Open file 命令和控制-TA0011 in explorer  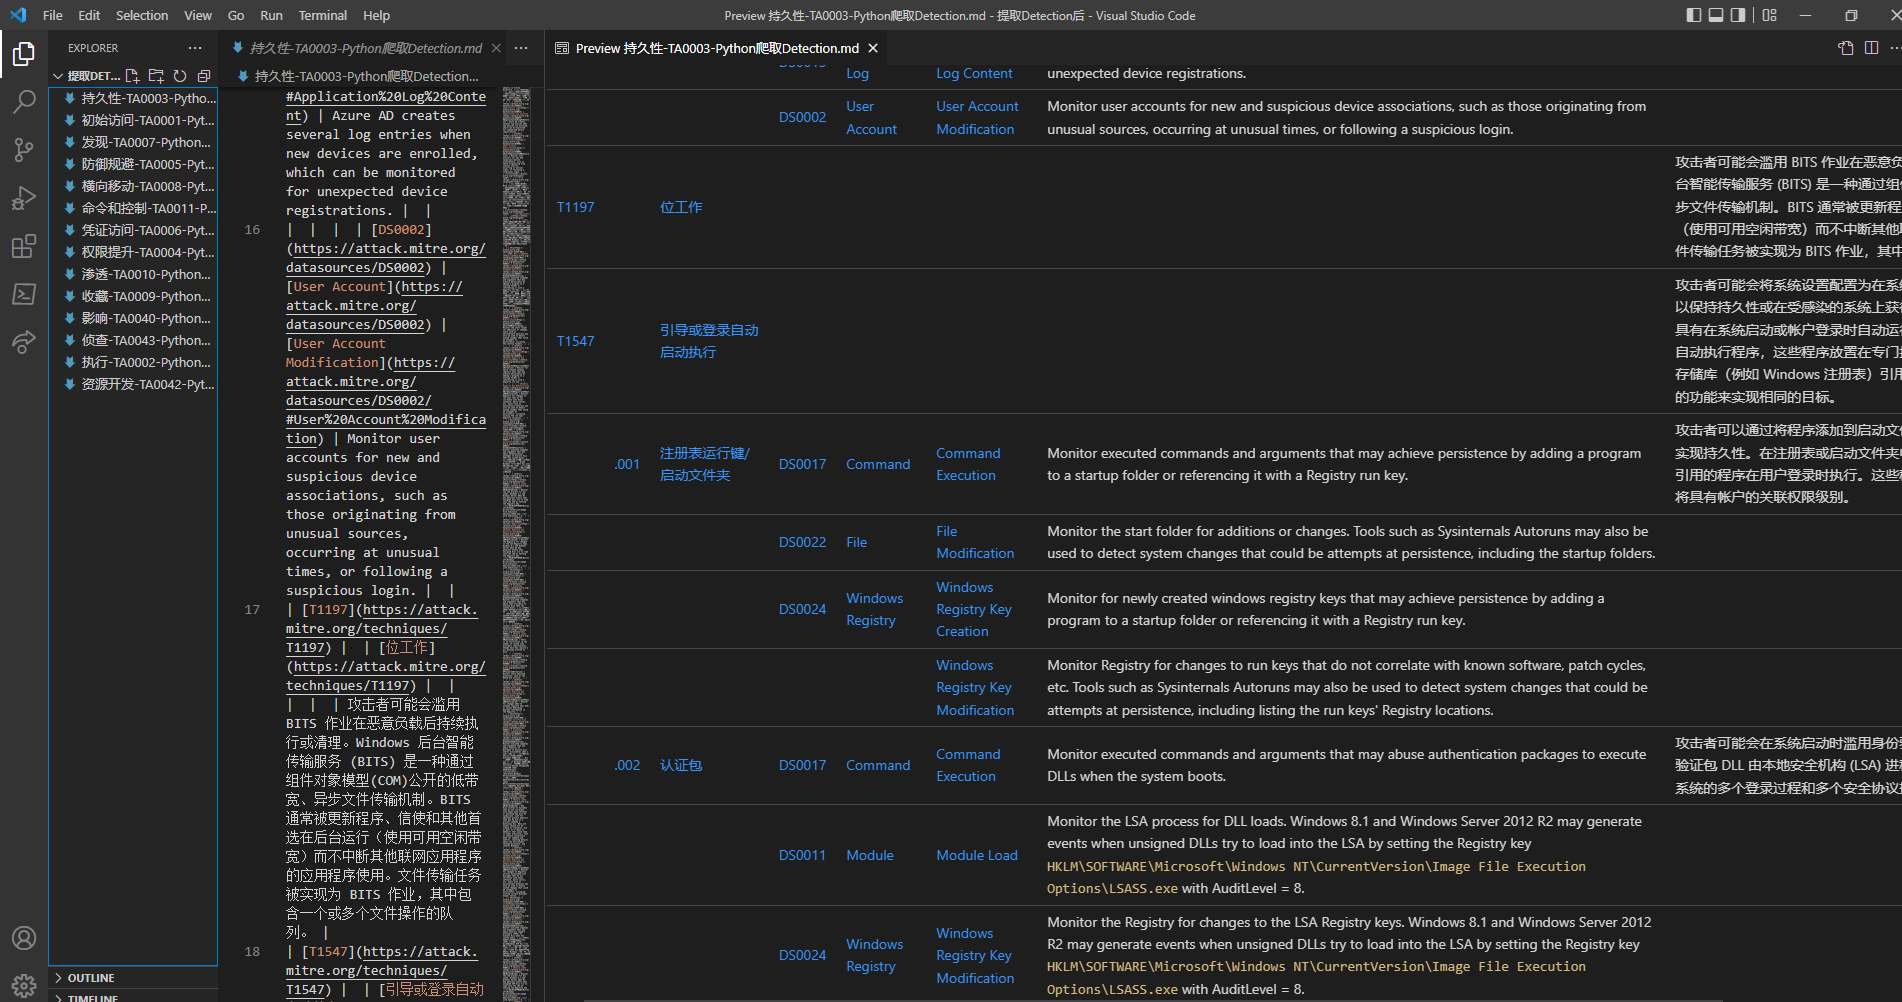click(x=133, y=208)
